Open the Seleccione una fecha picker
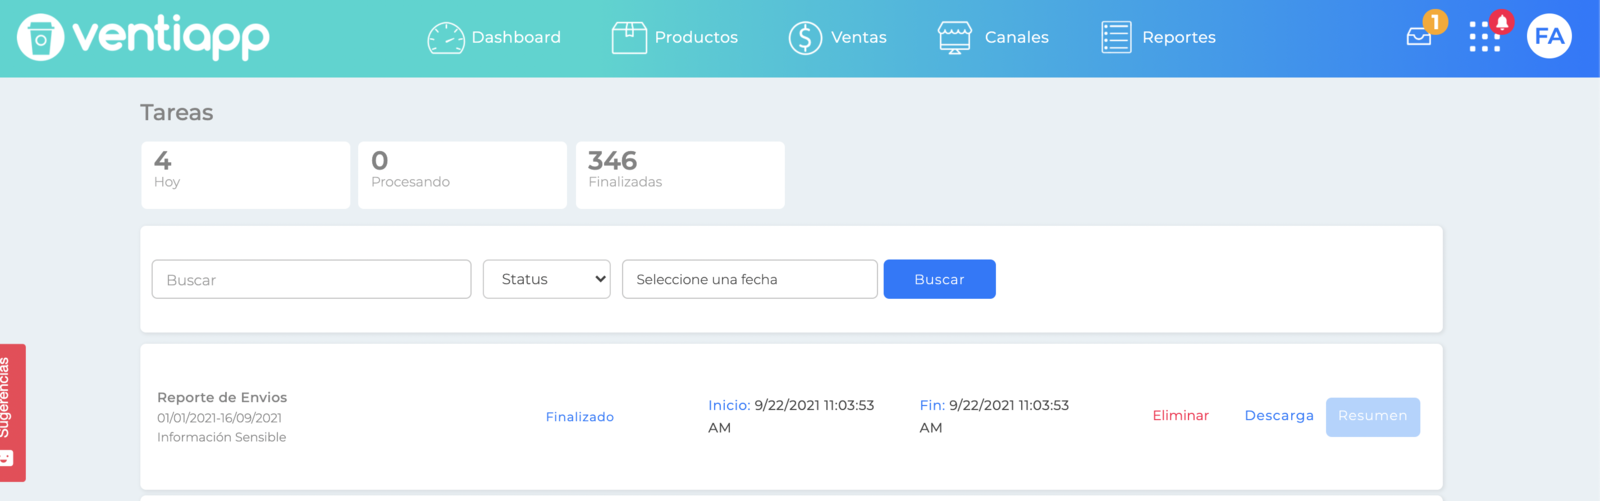This screenshot has height=501, width=1600. pos(750,279)
